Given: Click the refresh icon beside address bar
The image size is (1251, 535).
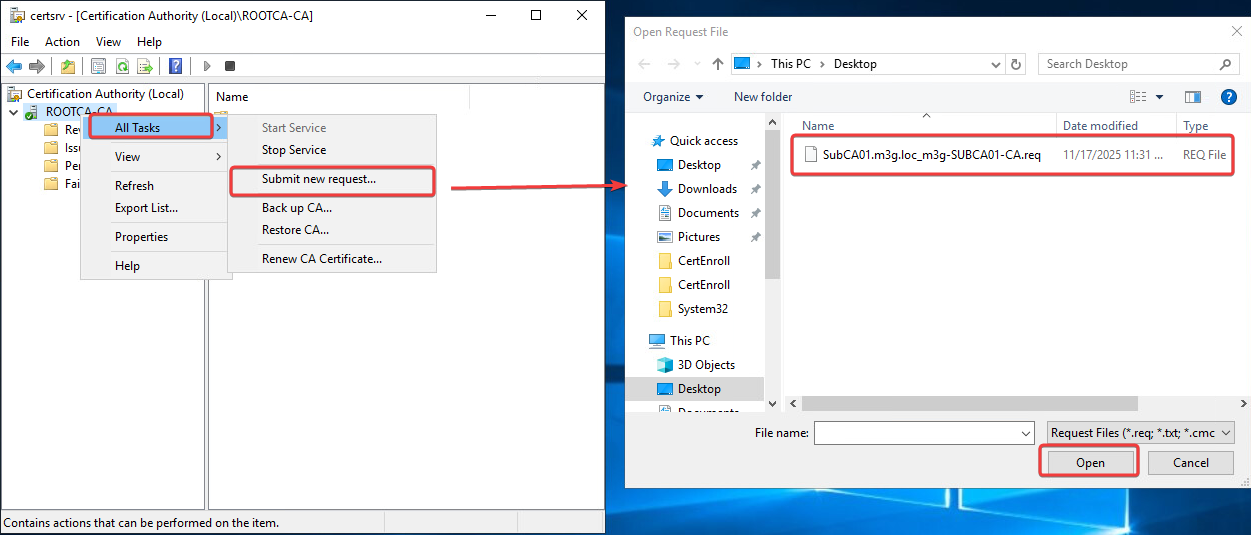Looking at the screenshot, I should pos(1016,64).
